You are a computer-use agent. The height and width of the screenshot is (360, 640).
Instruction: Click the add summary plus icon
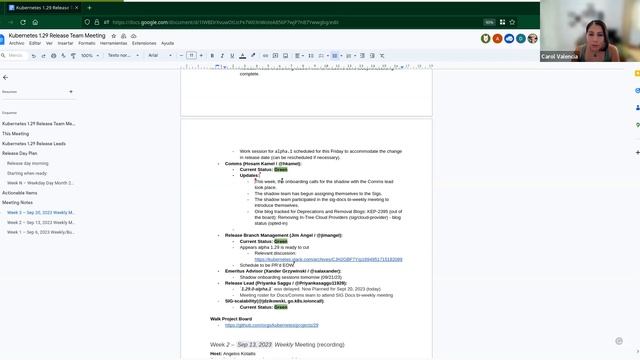pyautogui.click(x=71, y=92)
